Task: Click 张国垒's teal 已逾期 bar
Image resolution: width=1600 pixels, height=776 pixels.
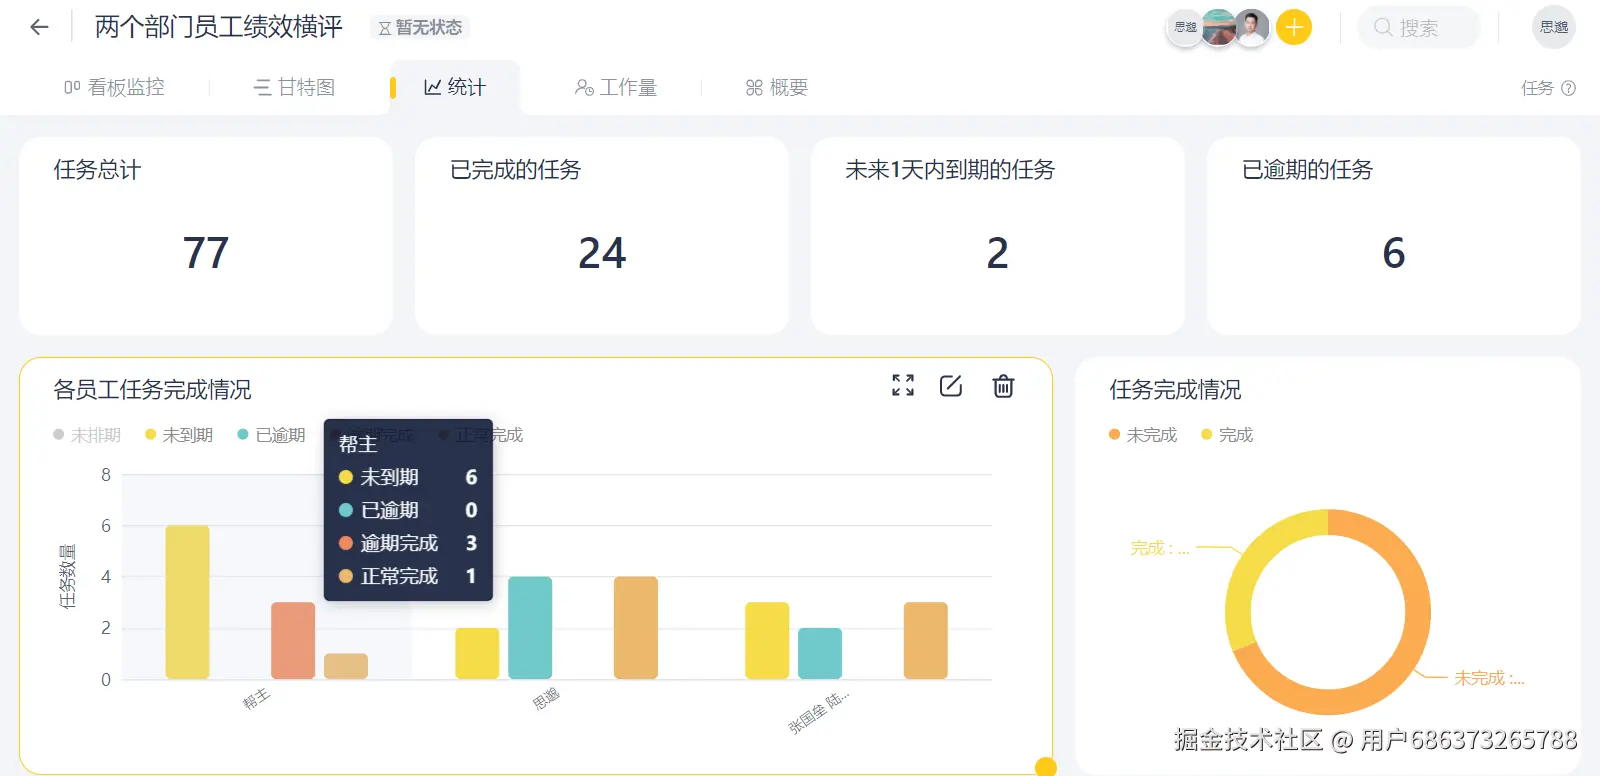Action: (x=820, y=654)
